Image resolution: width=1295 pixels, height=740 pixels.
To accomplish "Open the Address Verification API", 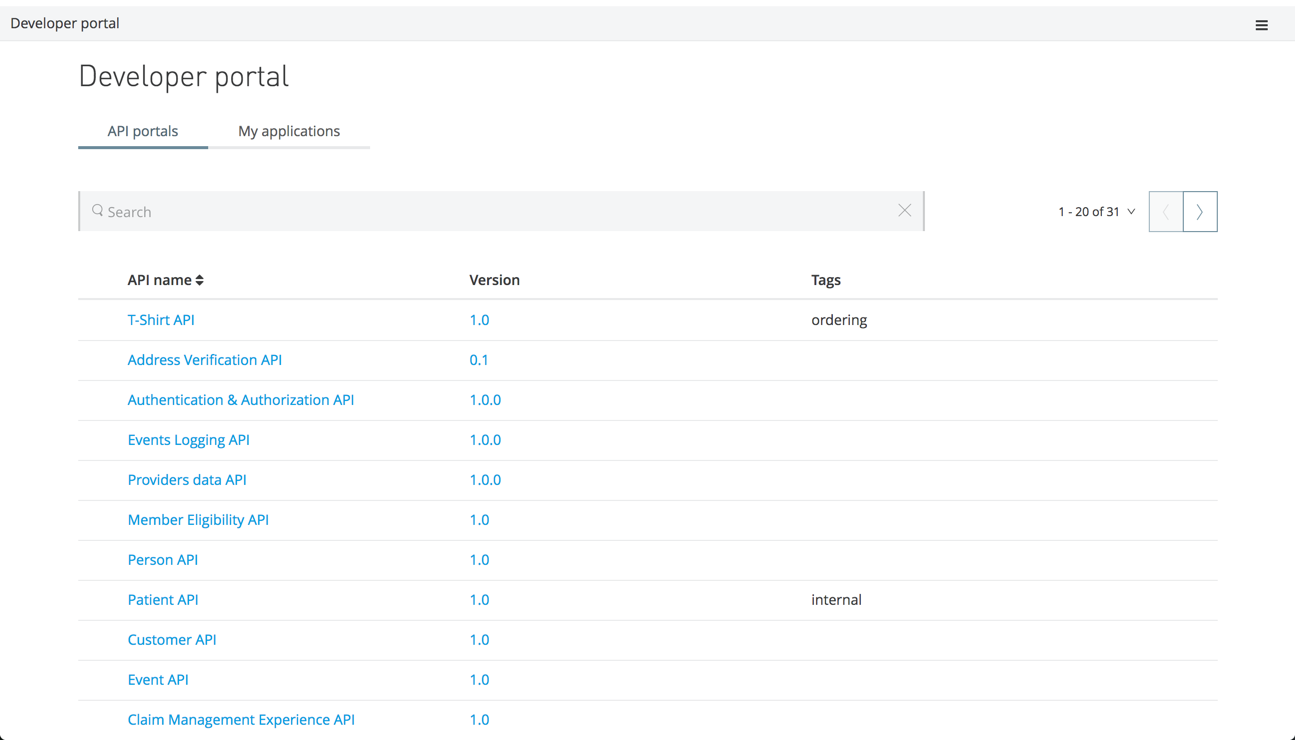I will 204,359.
